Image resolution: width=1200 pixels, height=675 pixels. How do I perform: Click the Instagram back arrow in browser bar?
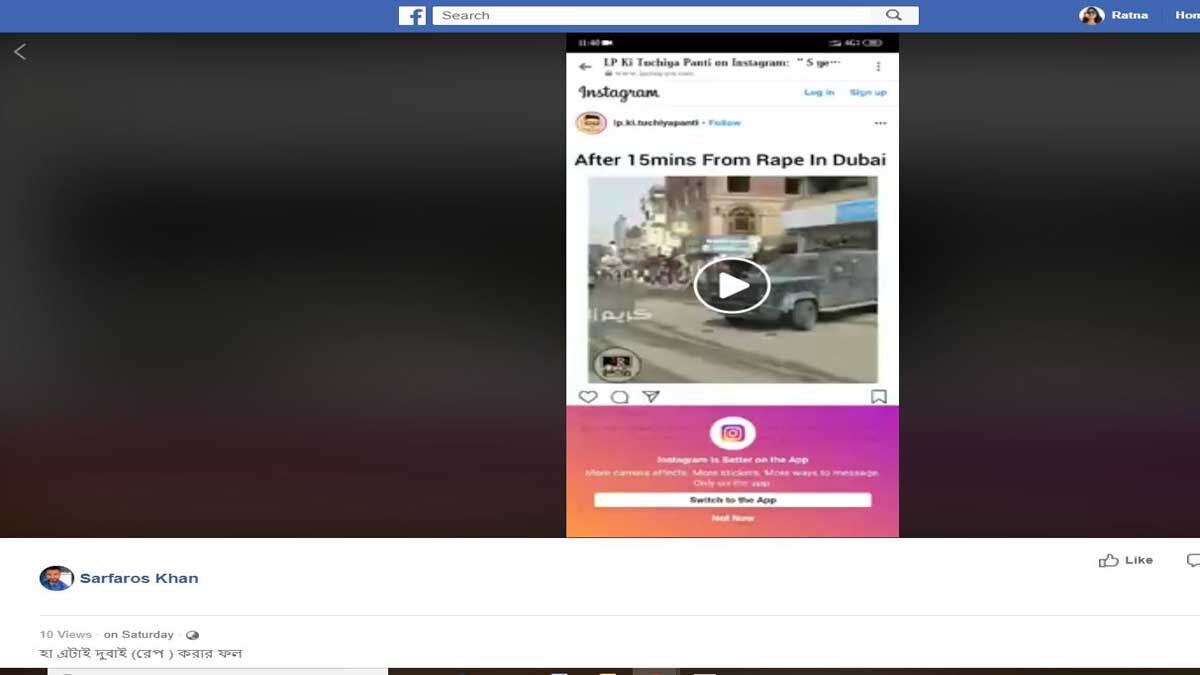[x=585, y=67]
